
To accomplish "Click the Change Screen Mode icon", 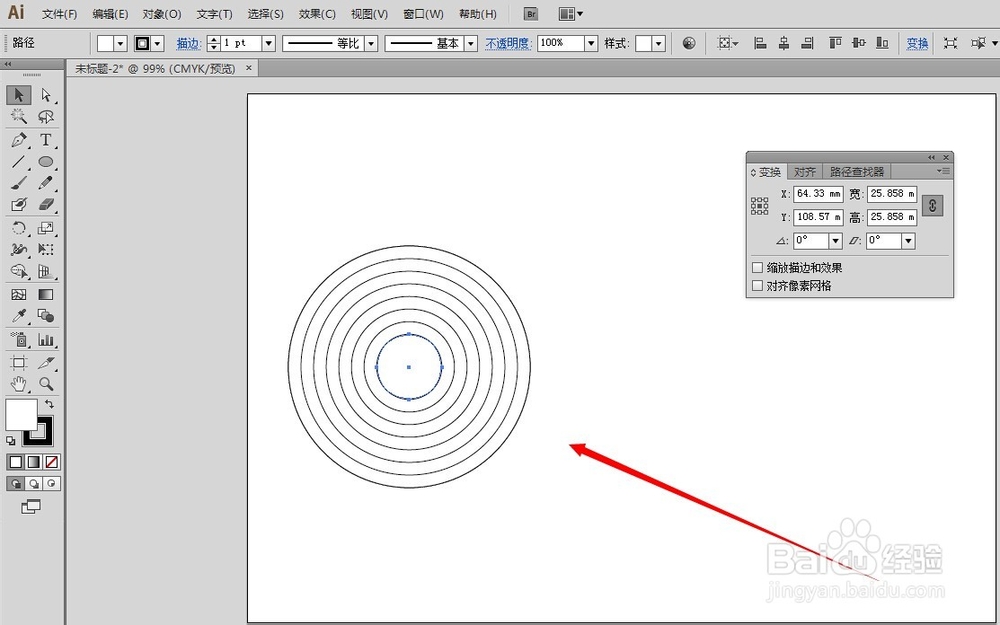I will (31, 507).
